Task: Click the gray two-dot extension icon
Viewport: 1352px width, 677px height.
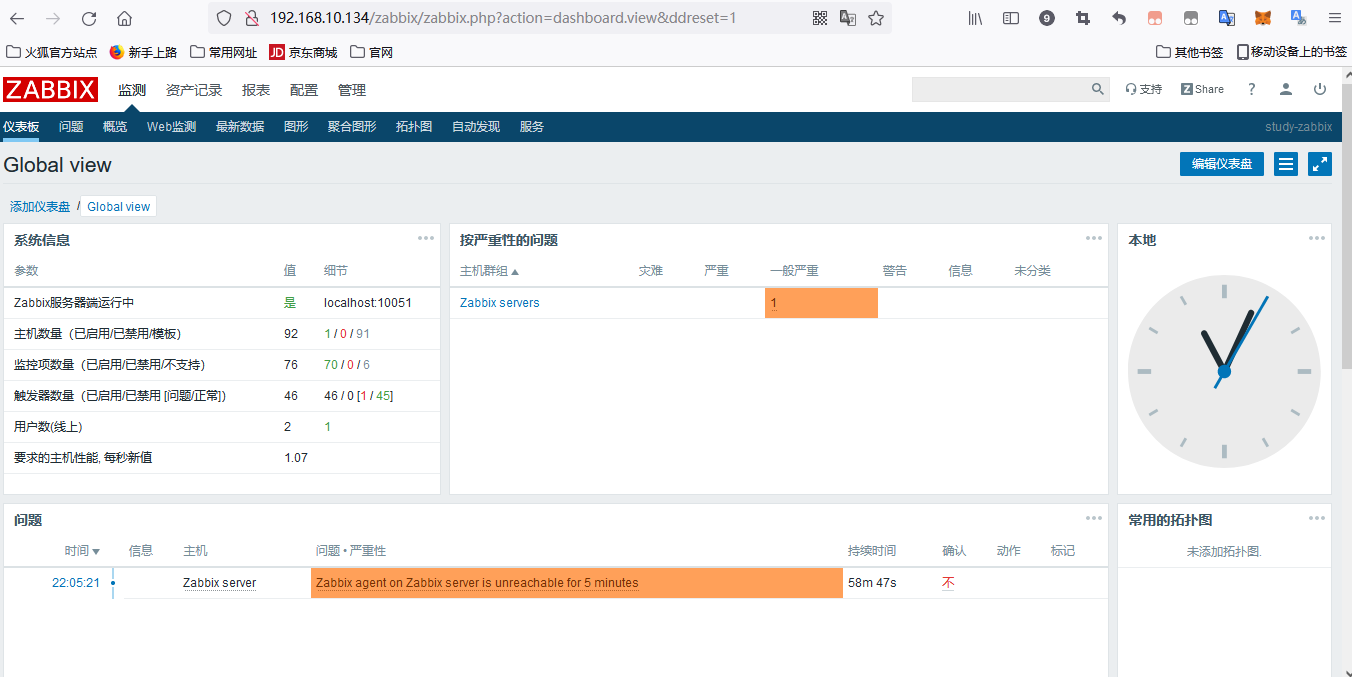Action: tap(1191, 18)
